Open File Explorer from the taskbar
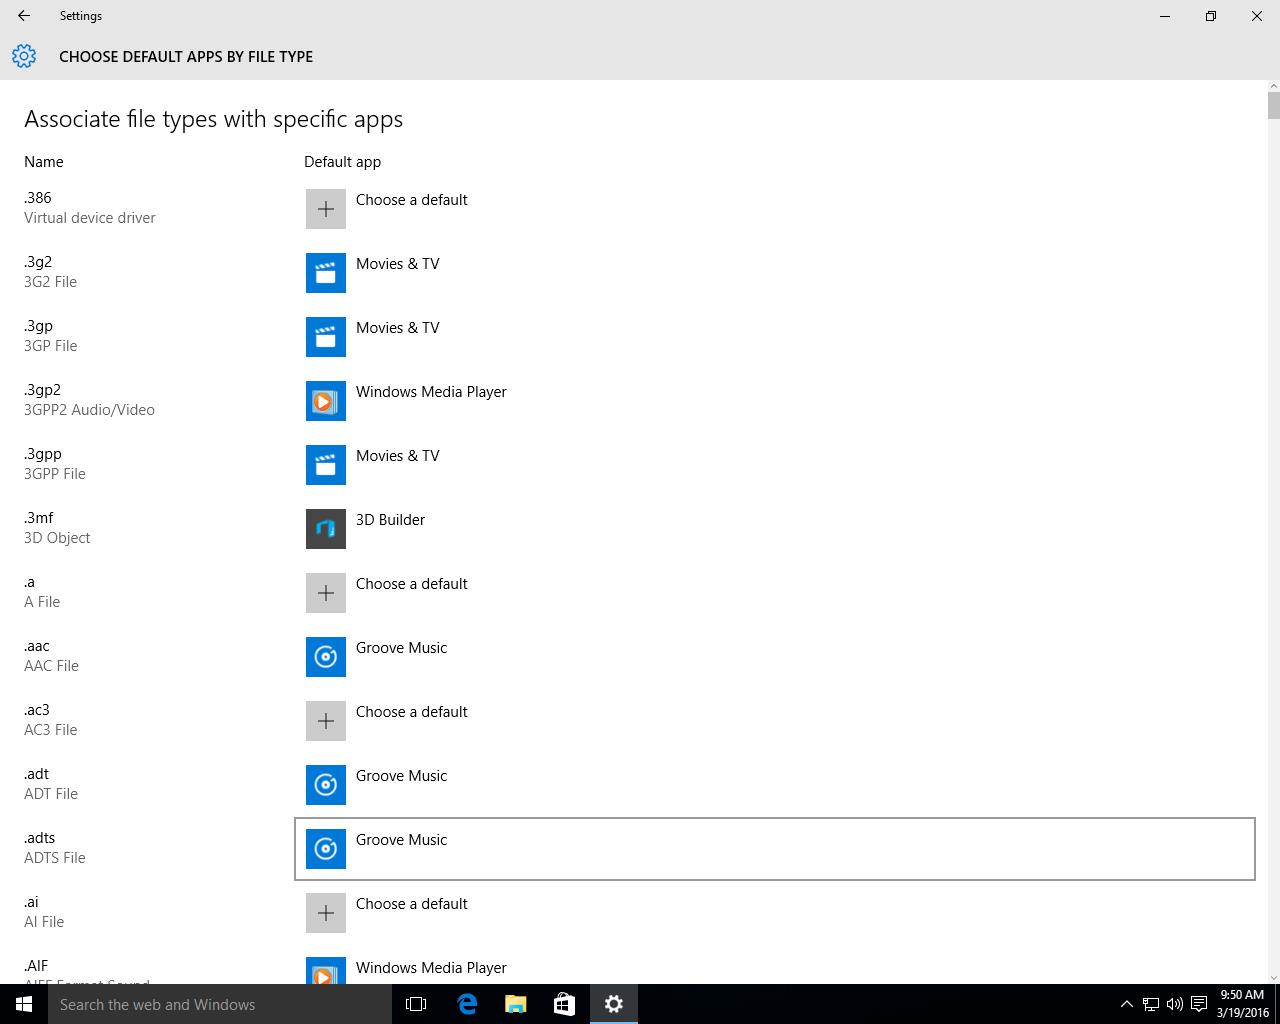Image resolution: width=1280 pixels, height=1024 pixels. tap(516, 1004)
